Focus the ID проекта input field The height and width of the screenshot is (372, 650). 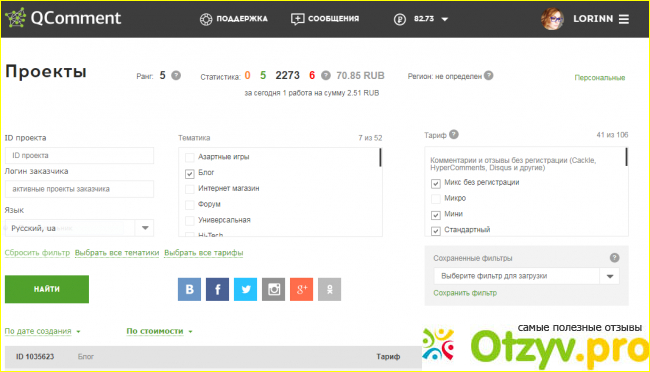point(80,156)
